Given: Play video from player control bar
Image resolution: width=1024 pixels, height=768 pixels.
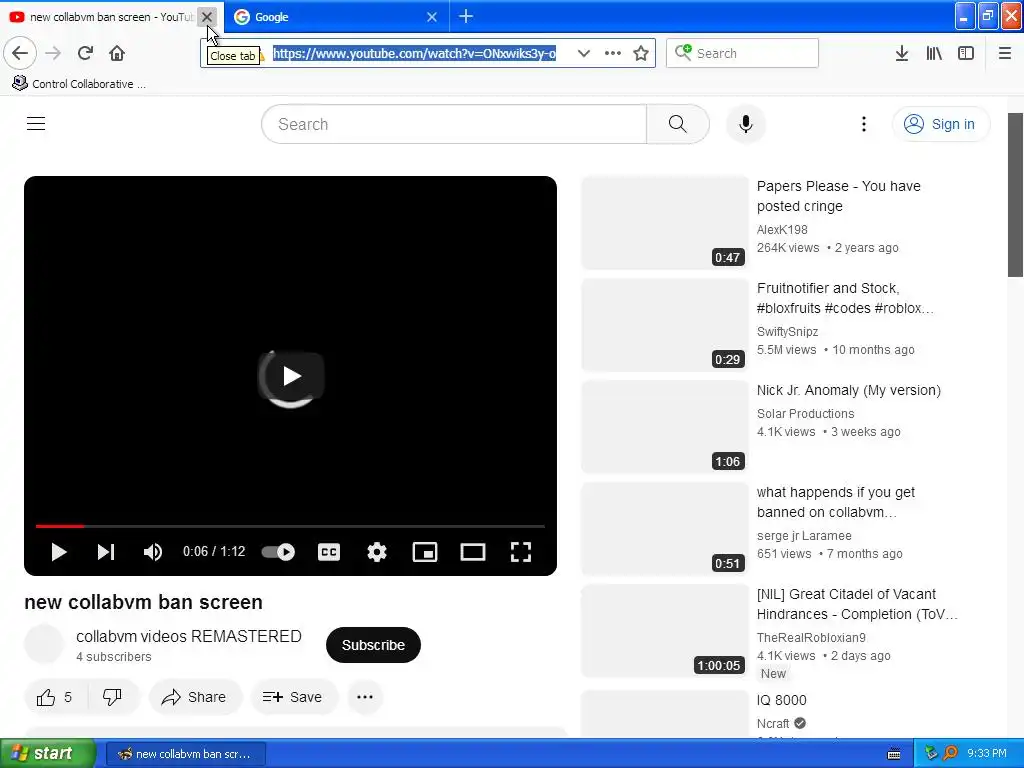Looking at the screenshot, I should [59, 552].
